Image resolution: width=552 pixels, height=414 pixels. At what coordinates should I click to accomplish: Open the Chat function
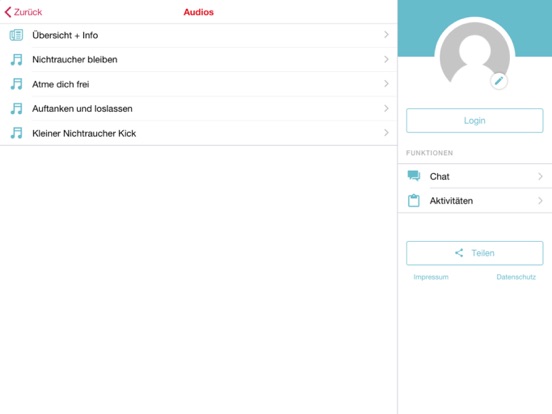[475, 176]
